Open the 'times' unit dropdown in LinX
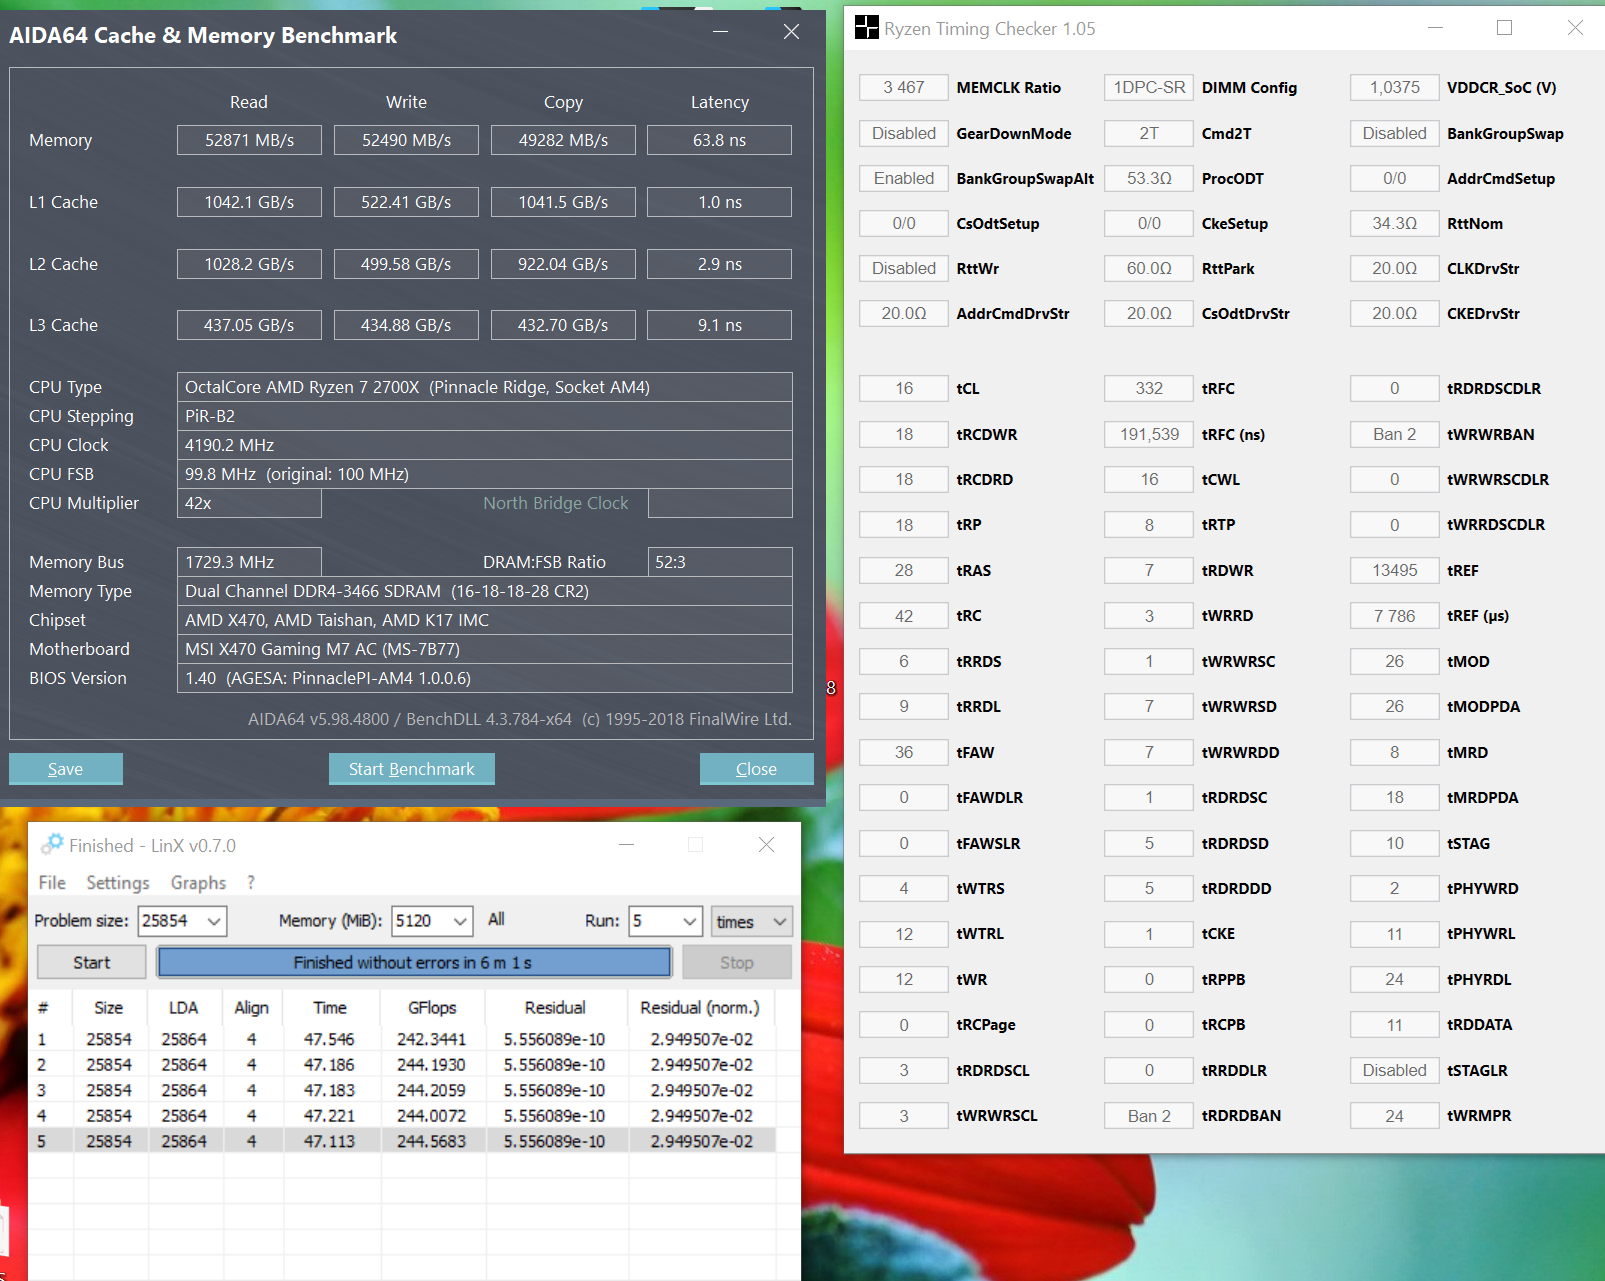Screen dimensions: 1605x1281 pos(752,921)
